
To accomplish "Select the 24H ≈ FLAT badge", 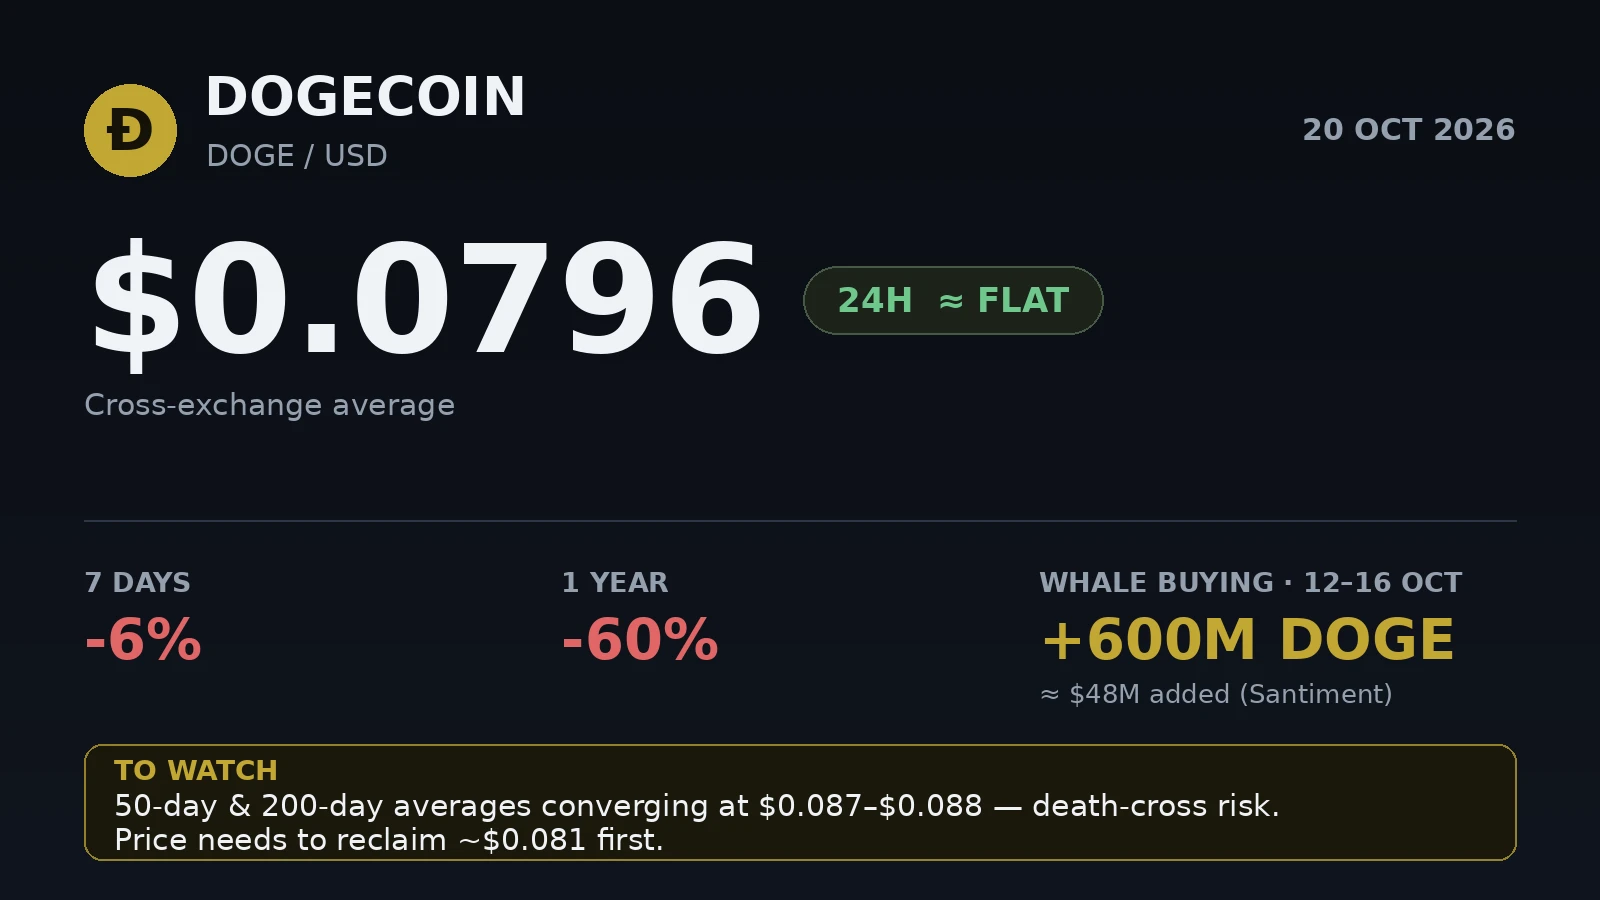I will [x=953, y=300].
